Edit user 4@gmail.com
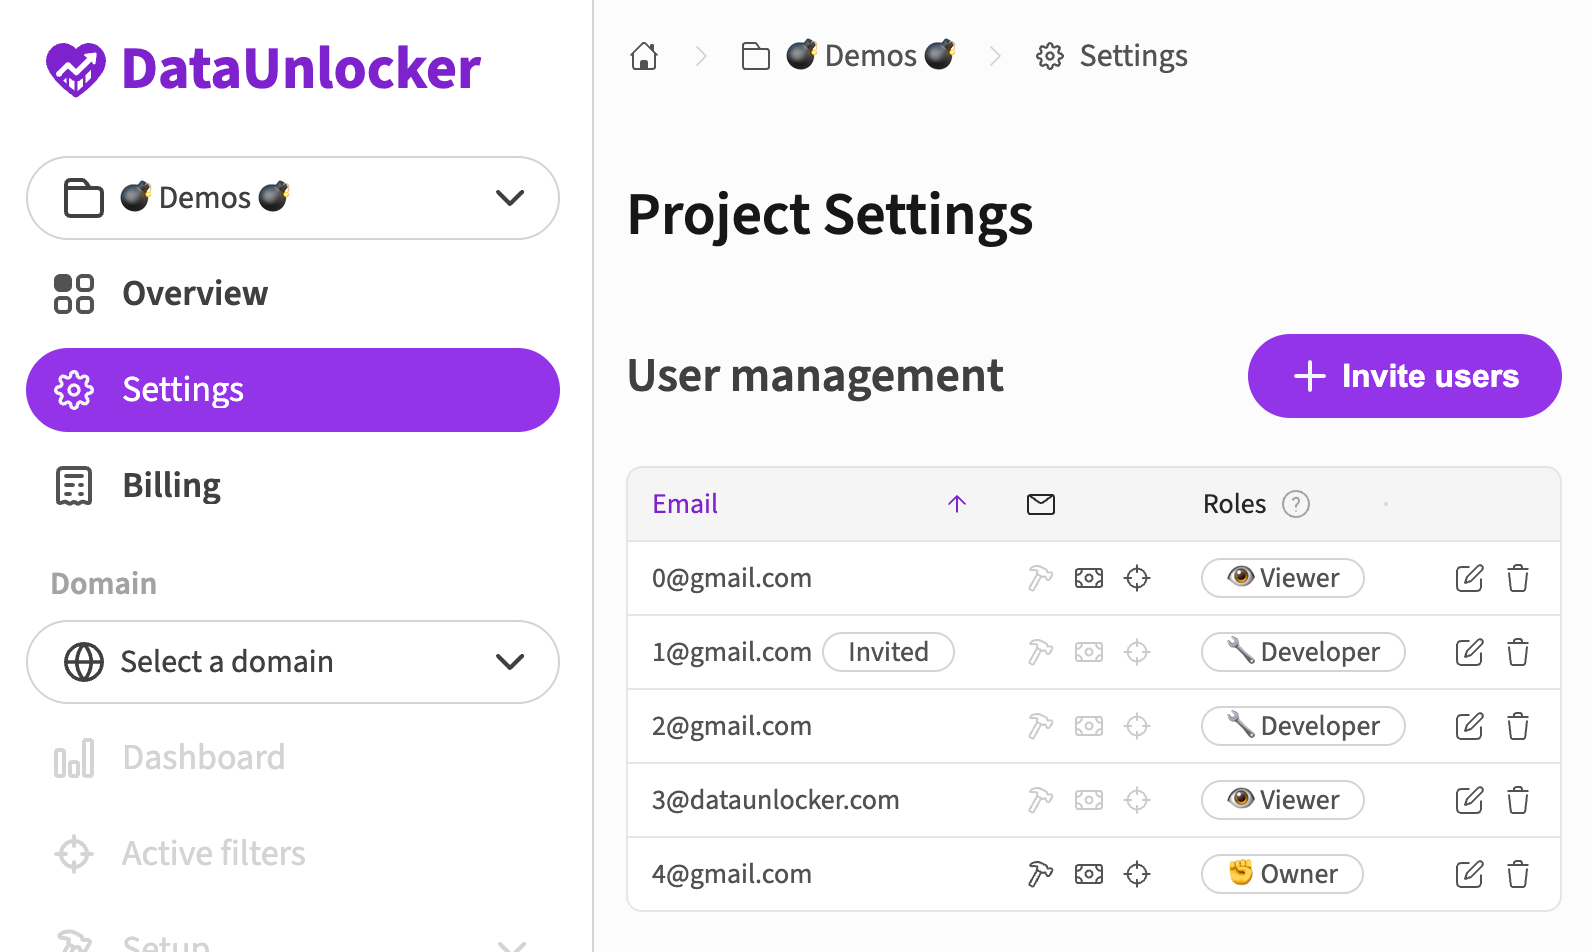This screenshot has height=952, width=1592. (1470, 874)
